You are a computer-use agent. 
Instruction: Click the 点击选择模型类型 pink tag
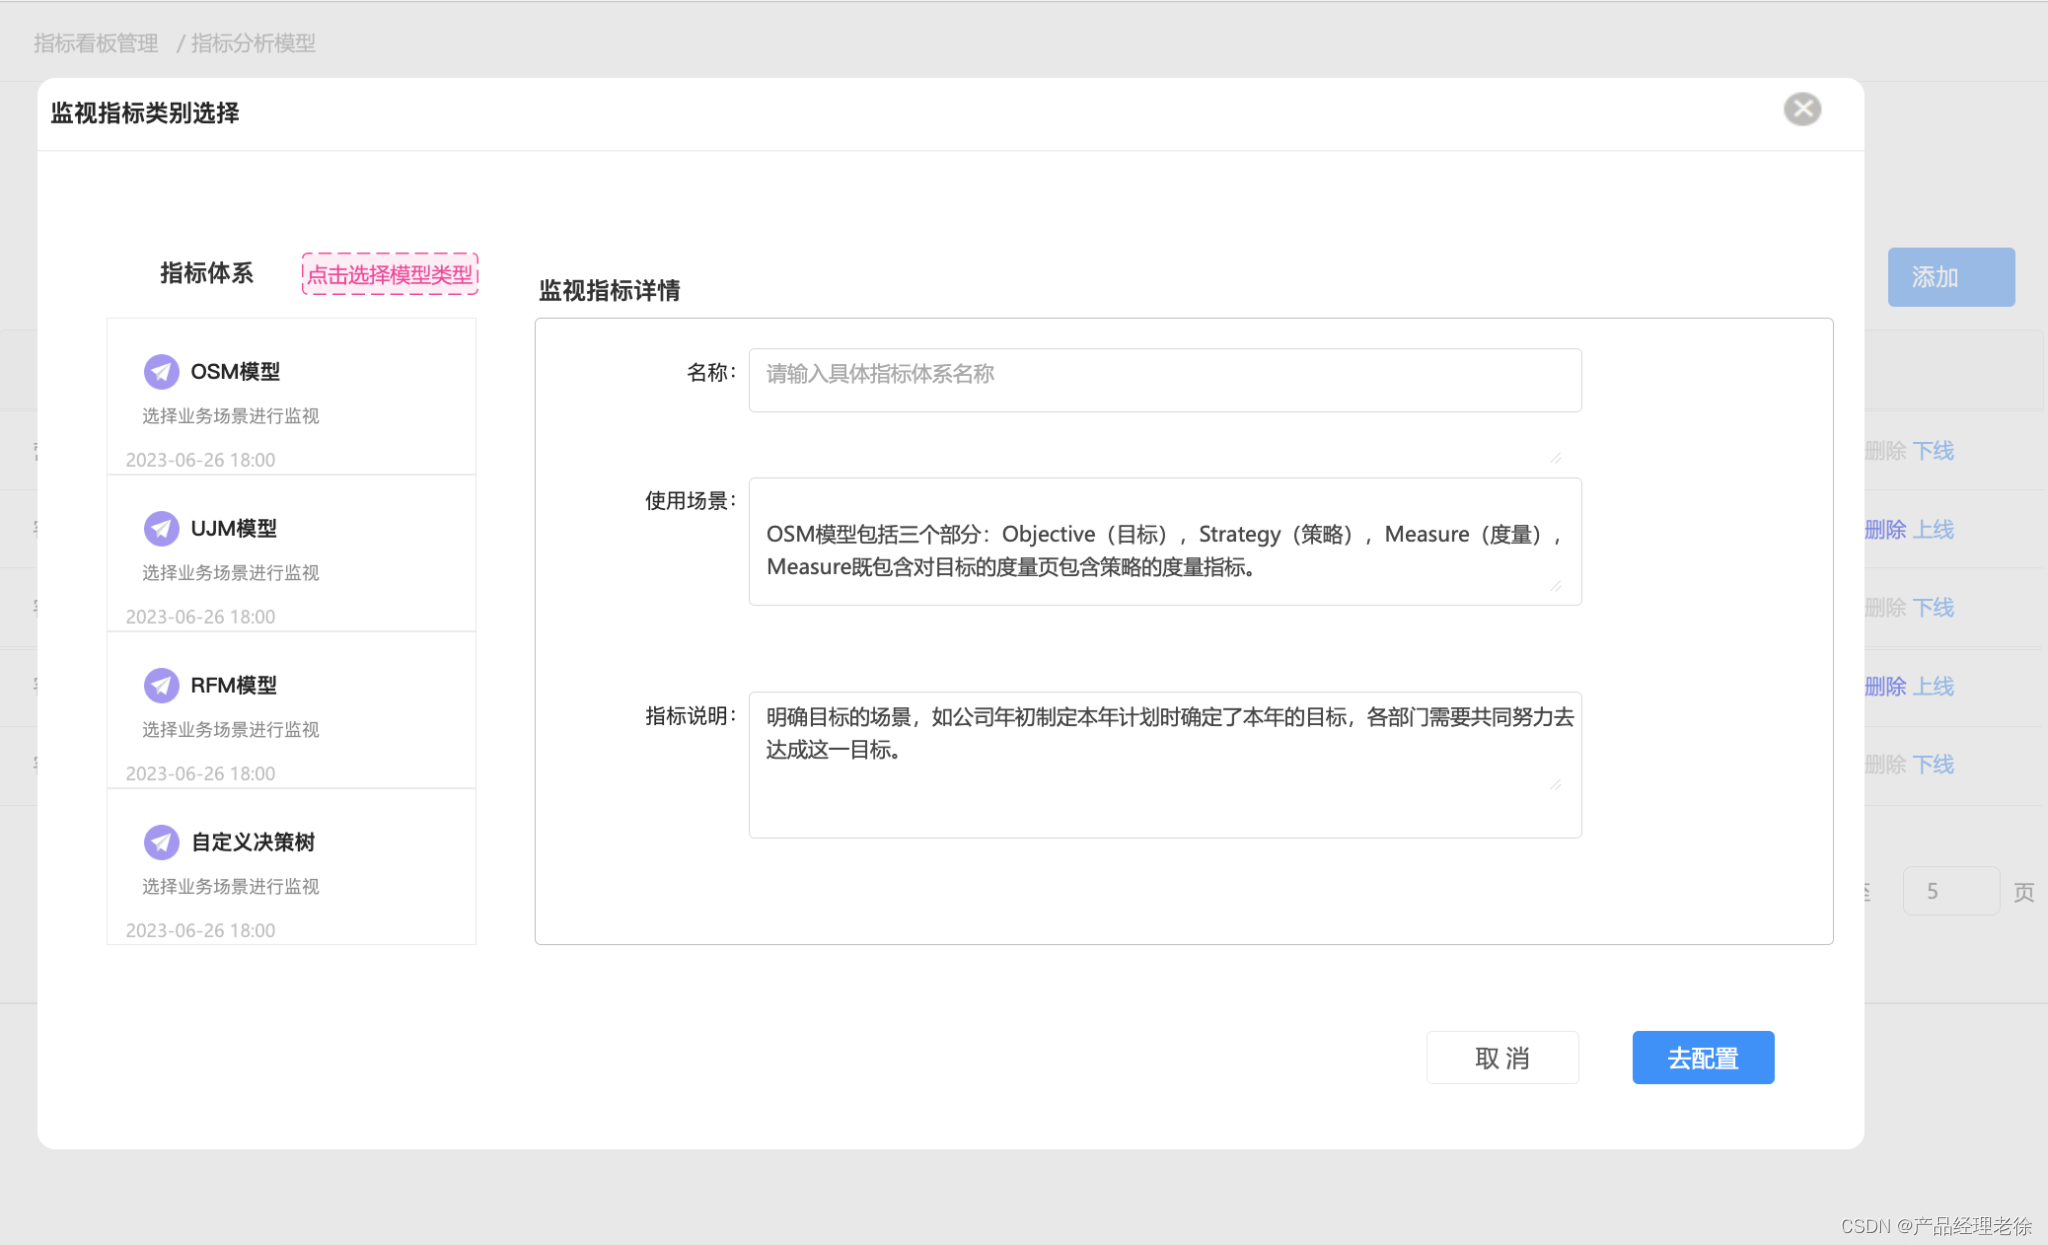pos(390,274)
